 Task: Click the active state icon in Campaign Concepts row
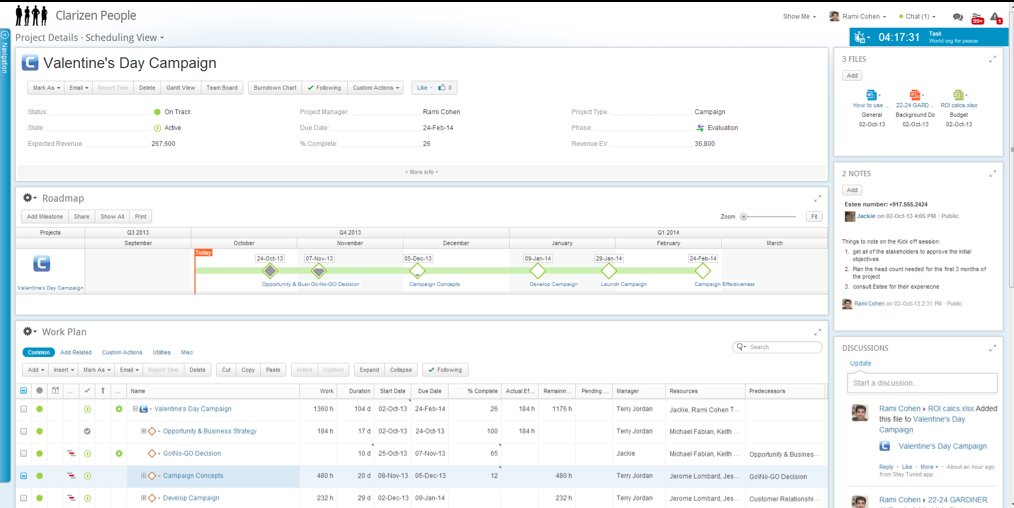coord(87,476)
